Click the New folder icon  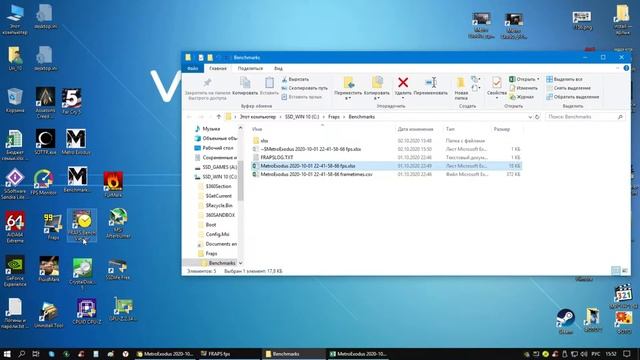point(461,83)
